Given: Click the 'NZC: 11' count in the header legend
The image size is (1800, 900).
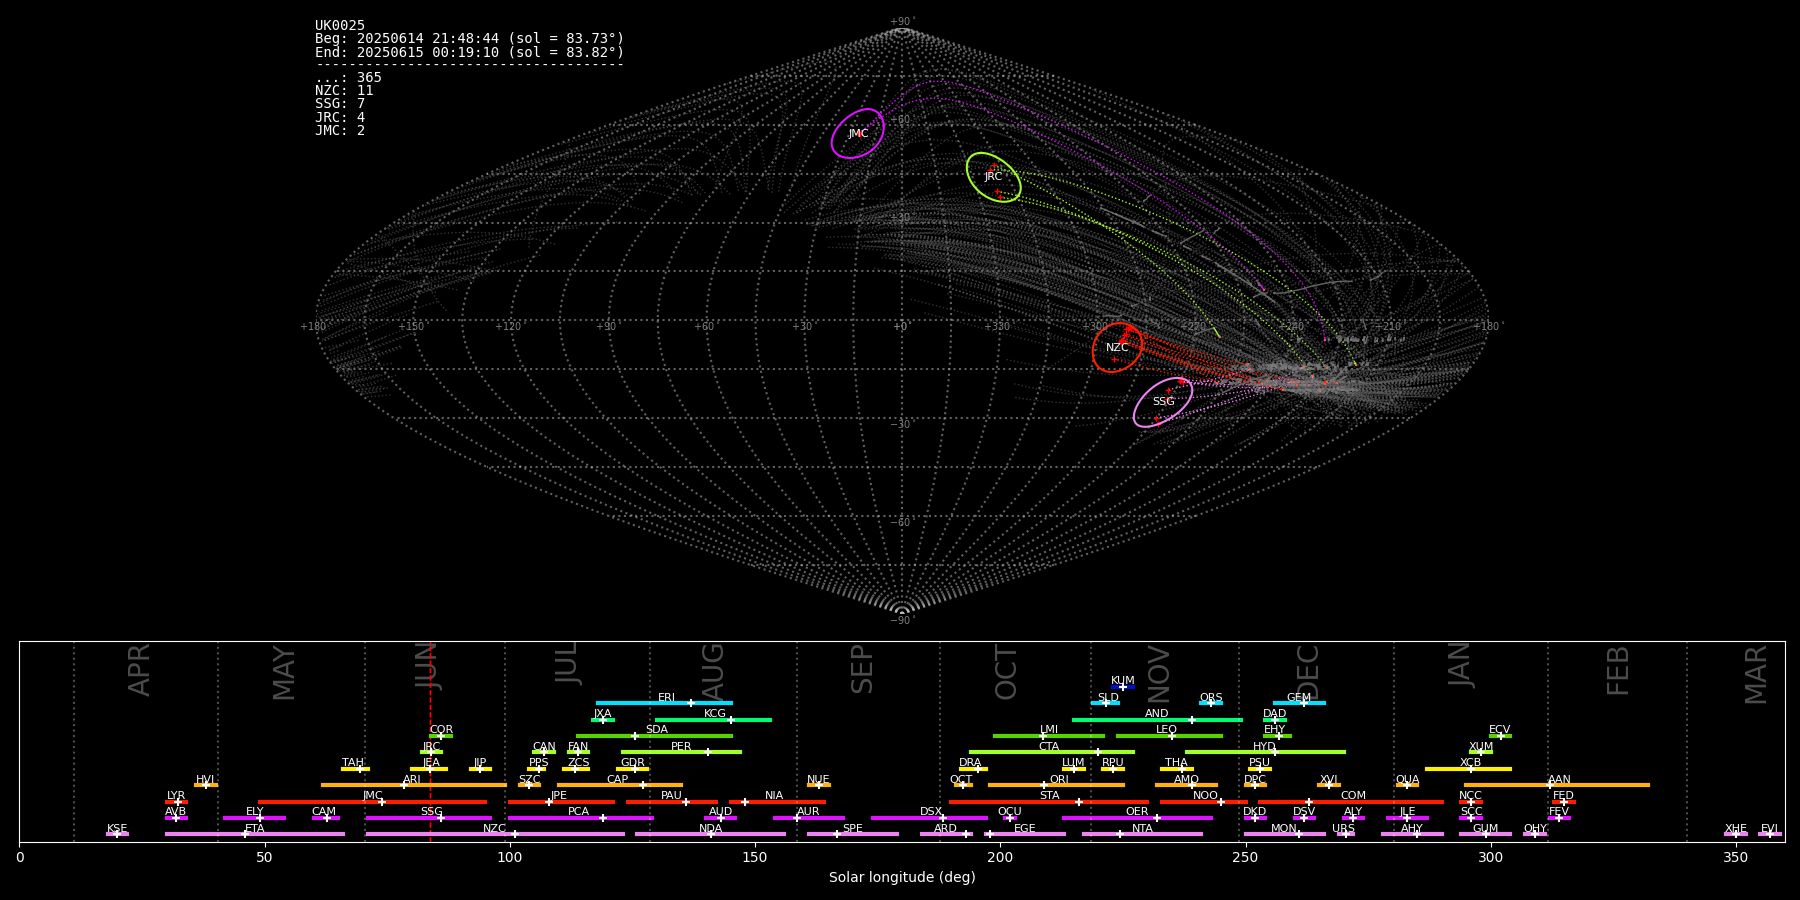Looking at the screenshot, I should coord(344,91).
